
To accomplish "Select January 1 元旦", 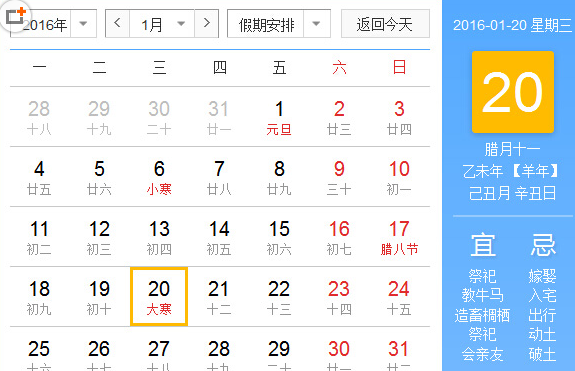I will tap(279, 117).
